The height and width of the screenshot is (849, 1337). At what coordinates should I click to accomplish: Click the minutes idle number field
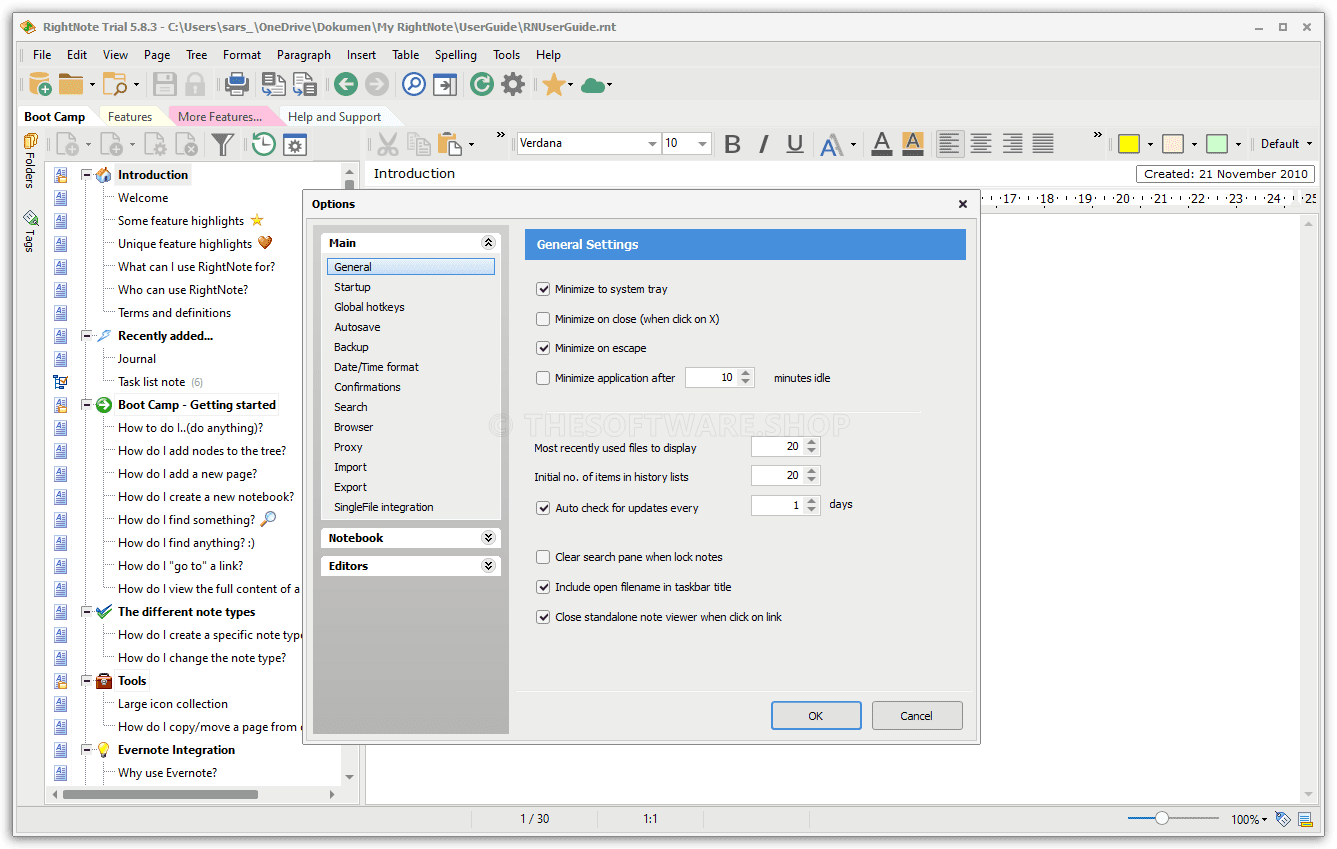tap(712, 378)
